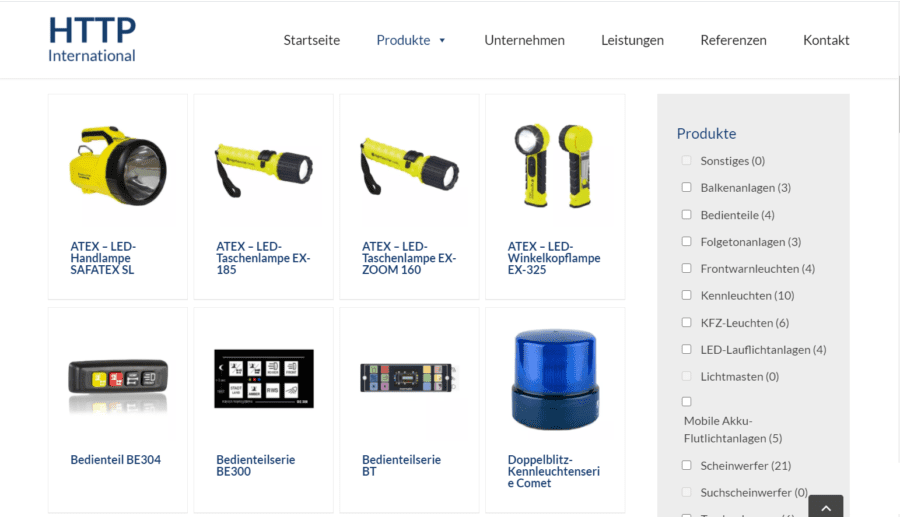Open the Bedienteilserie BT image

point(409,378)
